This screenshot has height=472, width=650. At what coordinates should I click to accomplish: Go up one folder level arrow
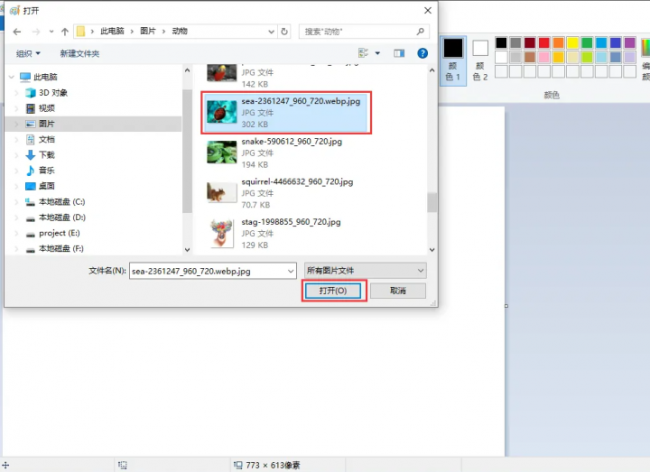[x=65, y=32]
